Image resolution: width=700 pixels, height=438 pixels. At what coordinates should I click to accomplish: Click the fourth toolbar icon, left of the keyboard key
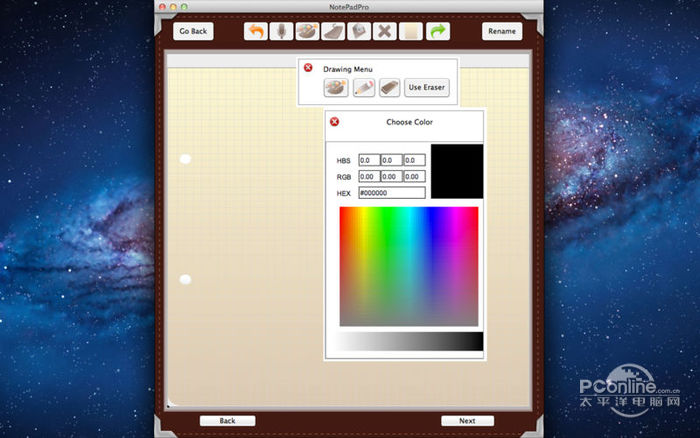[333, 31]
